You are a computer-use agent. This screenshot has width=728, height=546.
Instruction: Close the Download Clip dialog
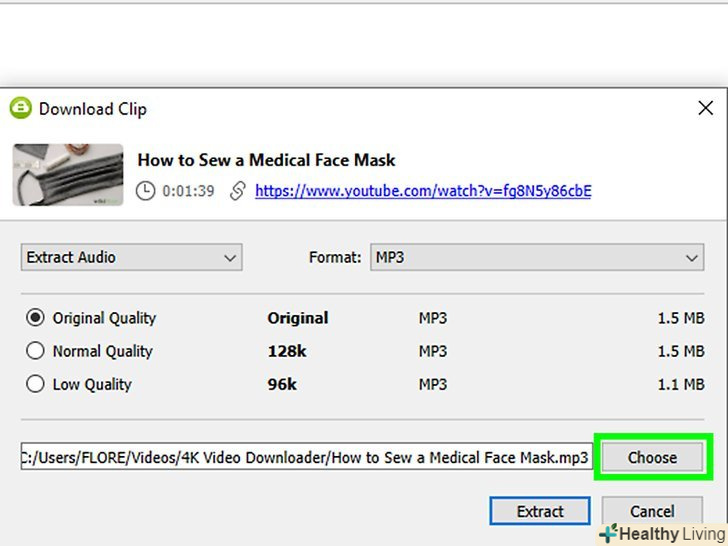pyautogui.click(x=705, y=108)
